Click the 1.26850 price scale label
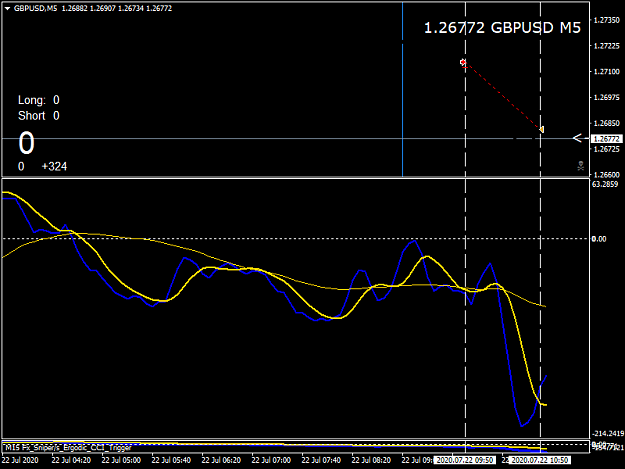625x469 pixels. (607, 123)
